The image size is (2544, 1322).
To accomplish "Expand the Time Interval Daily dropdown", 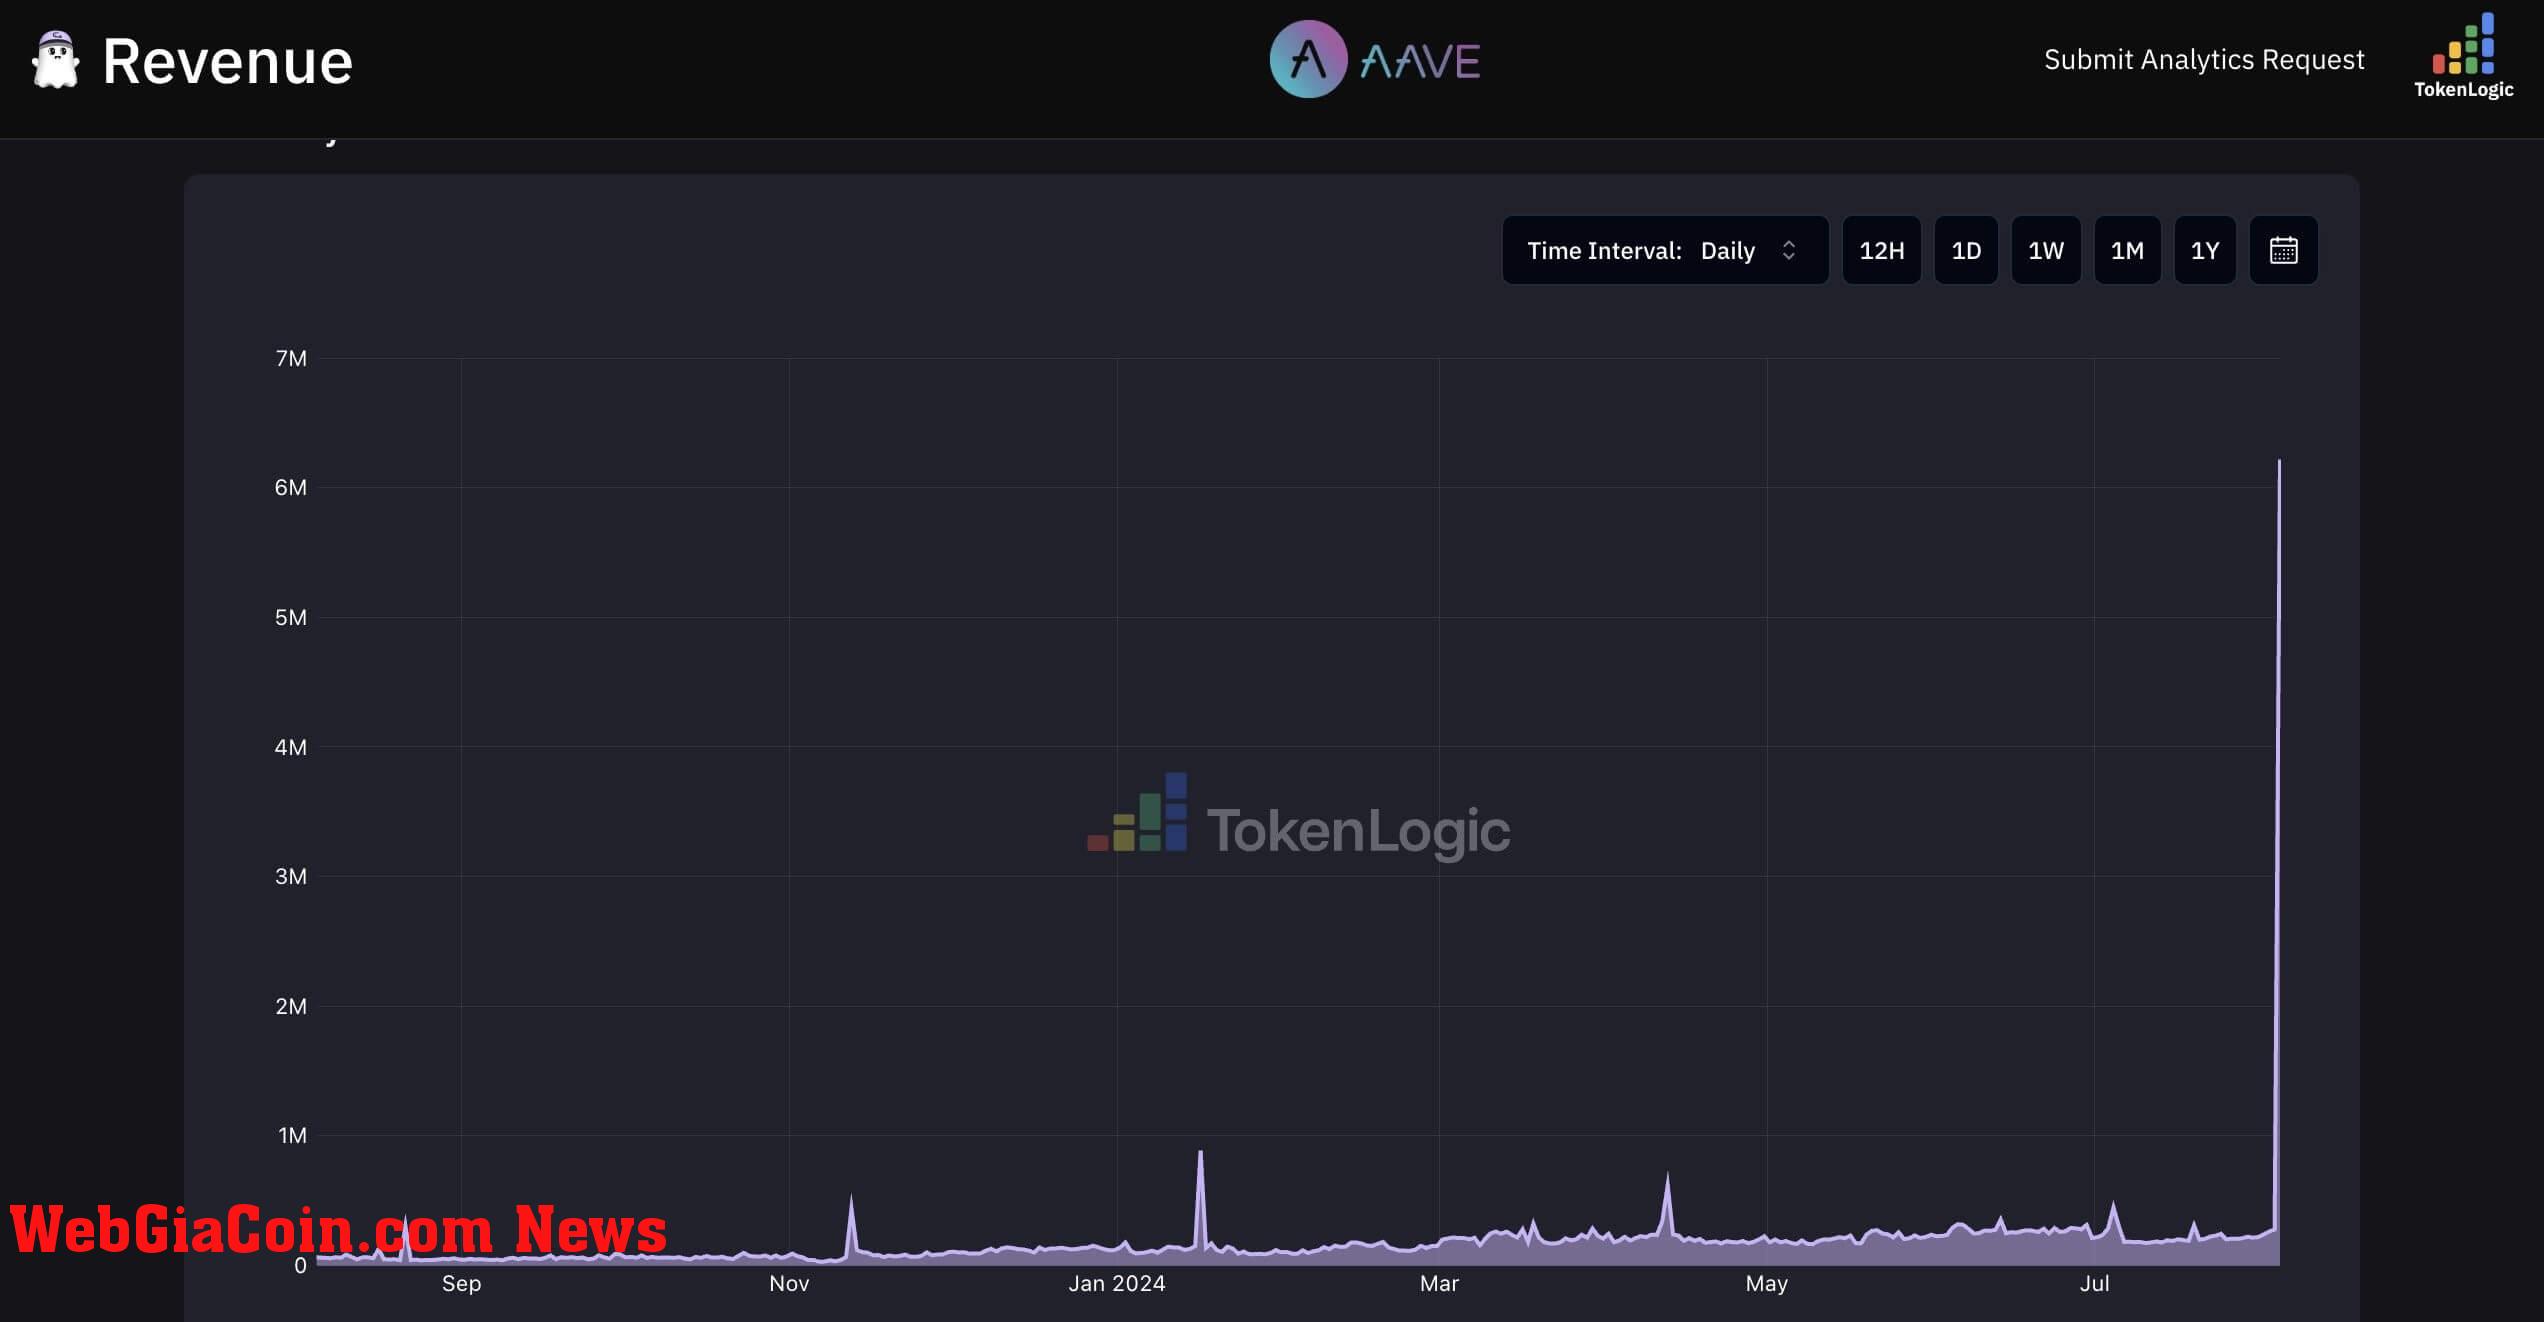I will (1665, 250).
